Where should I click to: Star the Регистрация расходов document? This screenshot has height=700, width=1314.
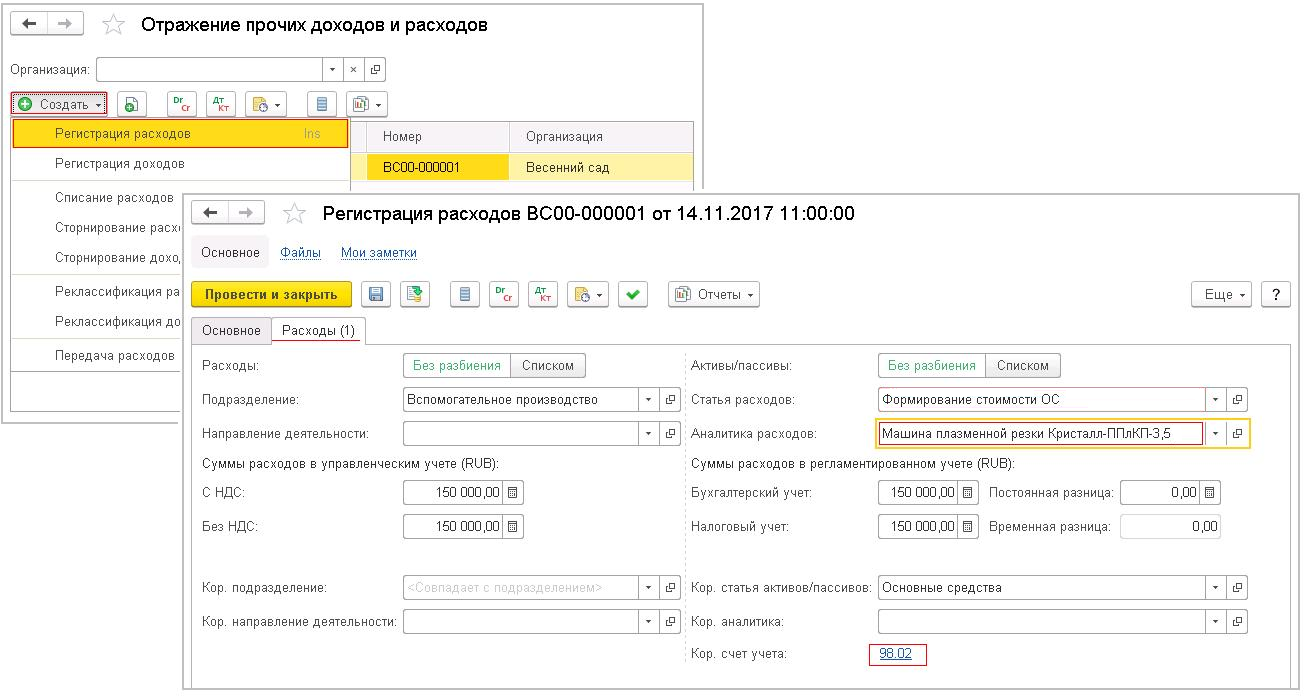(294, 213)
